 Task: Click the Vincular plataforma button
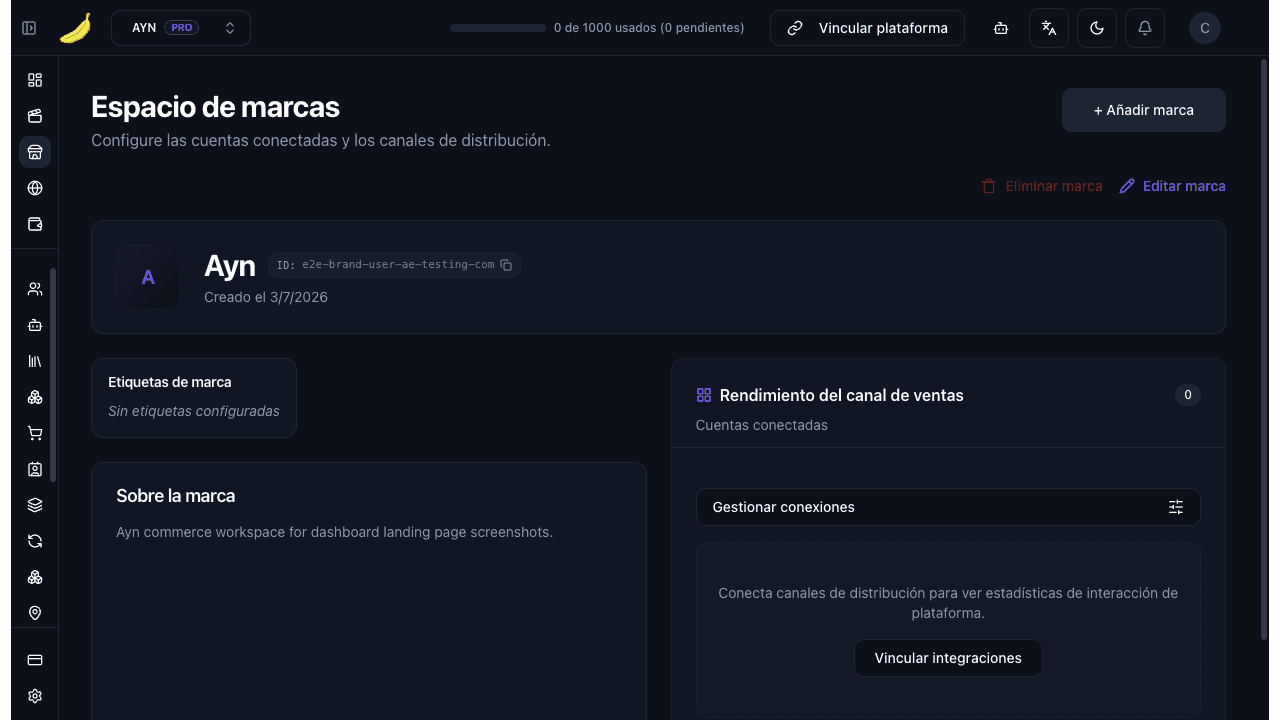(x=867, y=28)
